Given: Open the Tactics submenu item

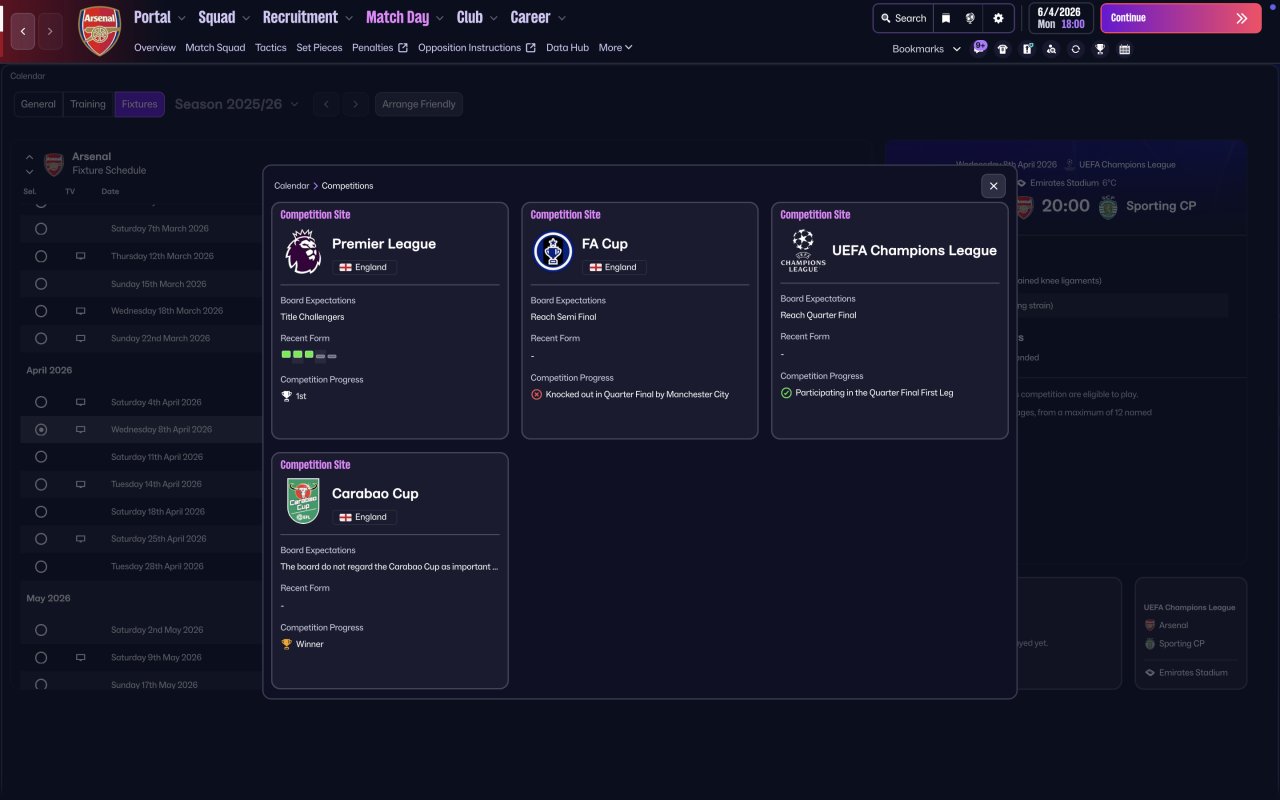Looking at the screenshot, I should (271, 47).
